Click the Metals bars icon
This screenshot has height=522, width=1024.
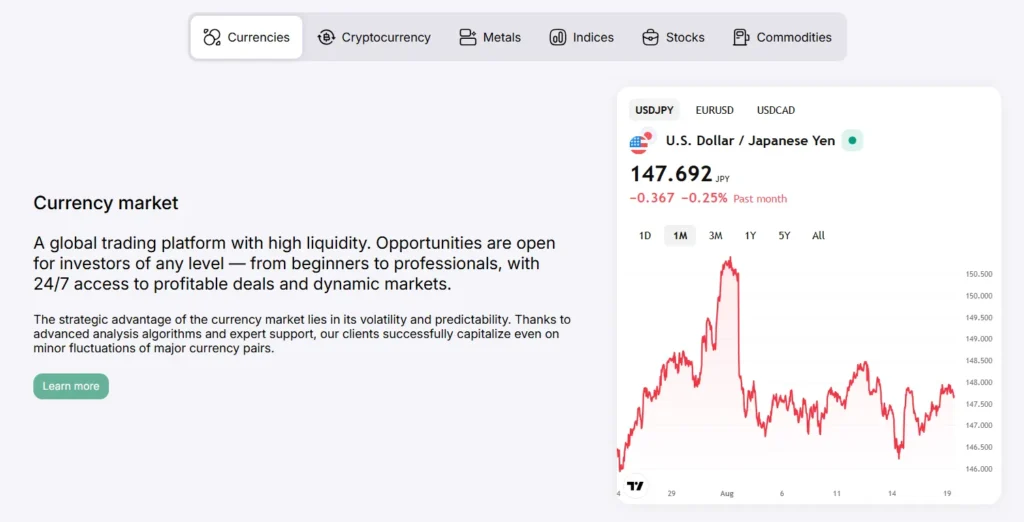tap(467, 37)
